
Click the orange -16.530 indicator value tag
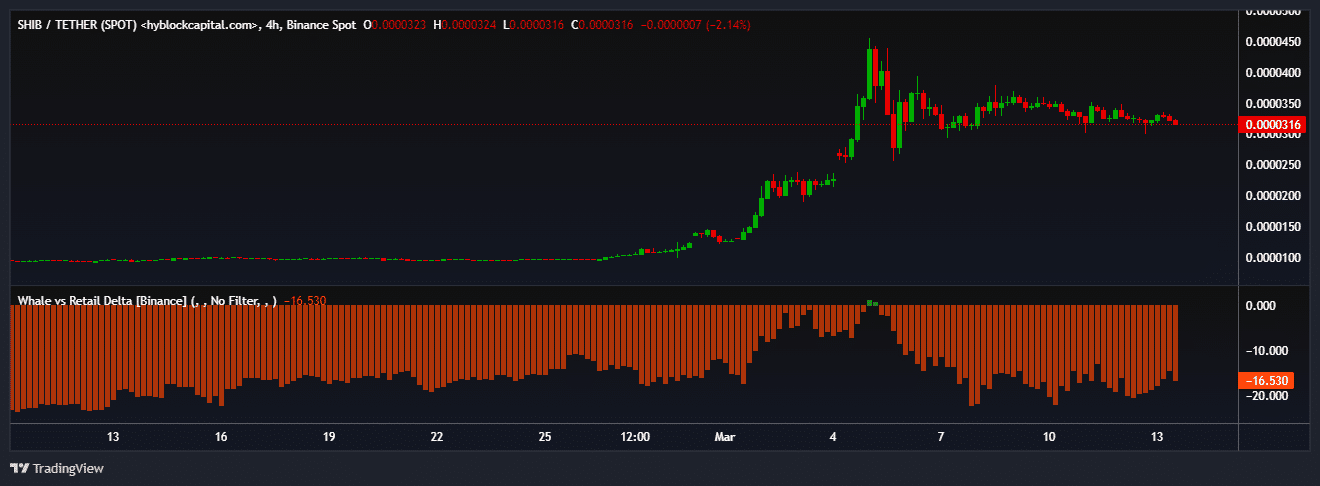click(1264, 381)
